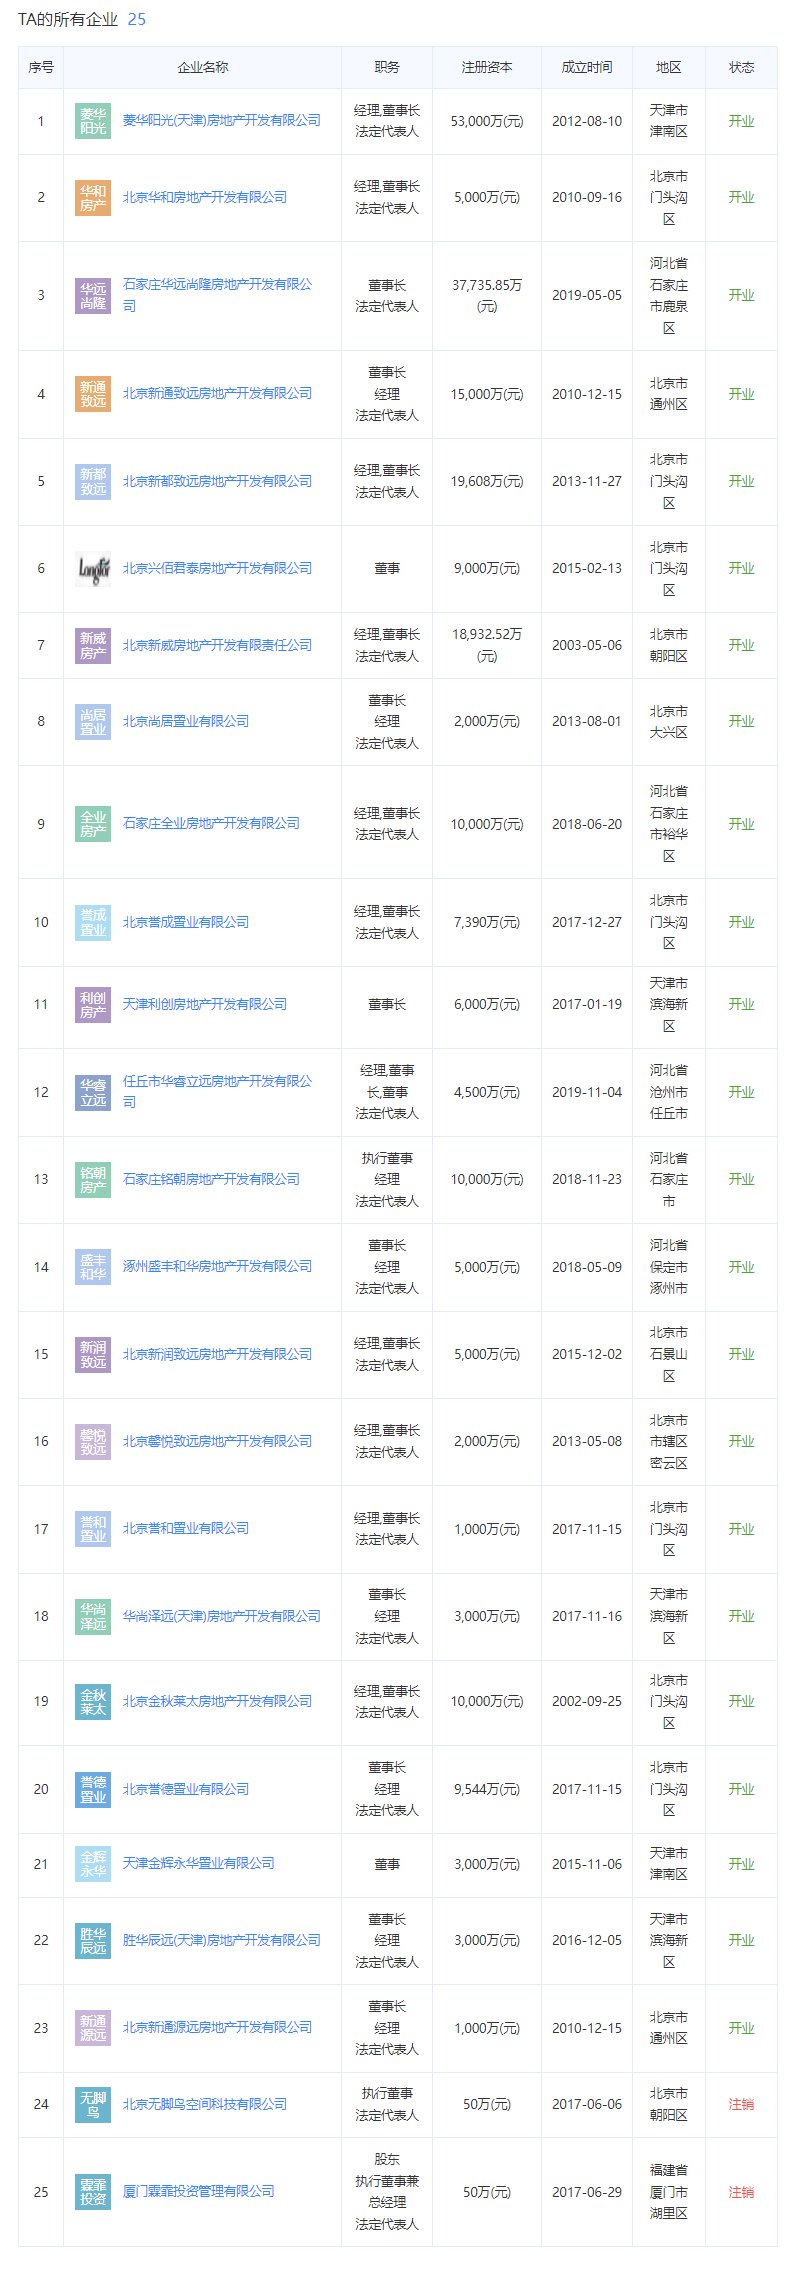Click the 尚居置业 logo icon
The image size is (800, 2270).
coord(93,722)
